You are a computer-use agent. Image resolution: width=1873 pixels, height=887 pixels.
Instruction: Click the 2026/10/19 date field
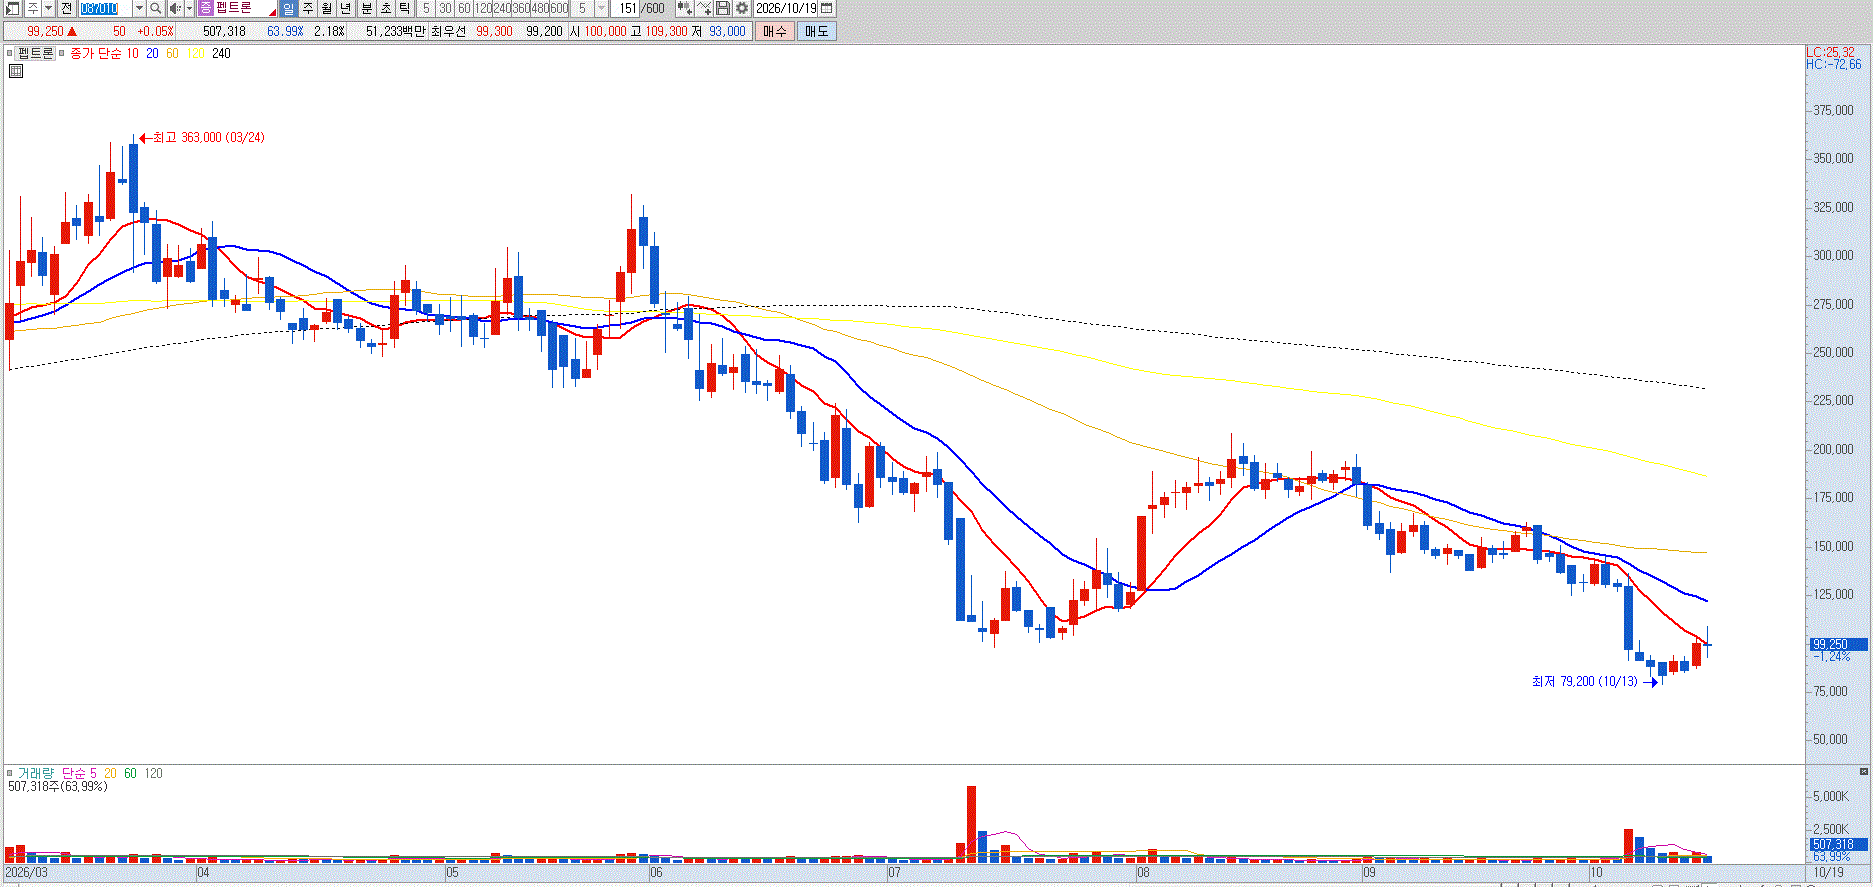tap(786, 8)
